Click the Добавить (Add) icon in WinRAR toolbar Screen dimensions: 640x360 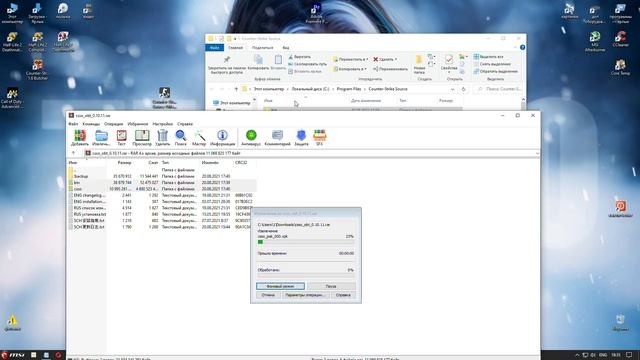coord(80,136)
